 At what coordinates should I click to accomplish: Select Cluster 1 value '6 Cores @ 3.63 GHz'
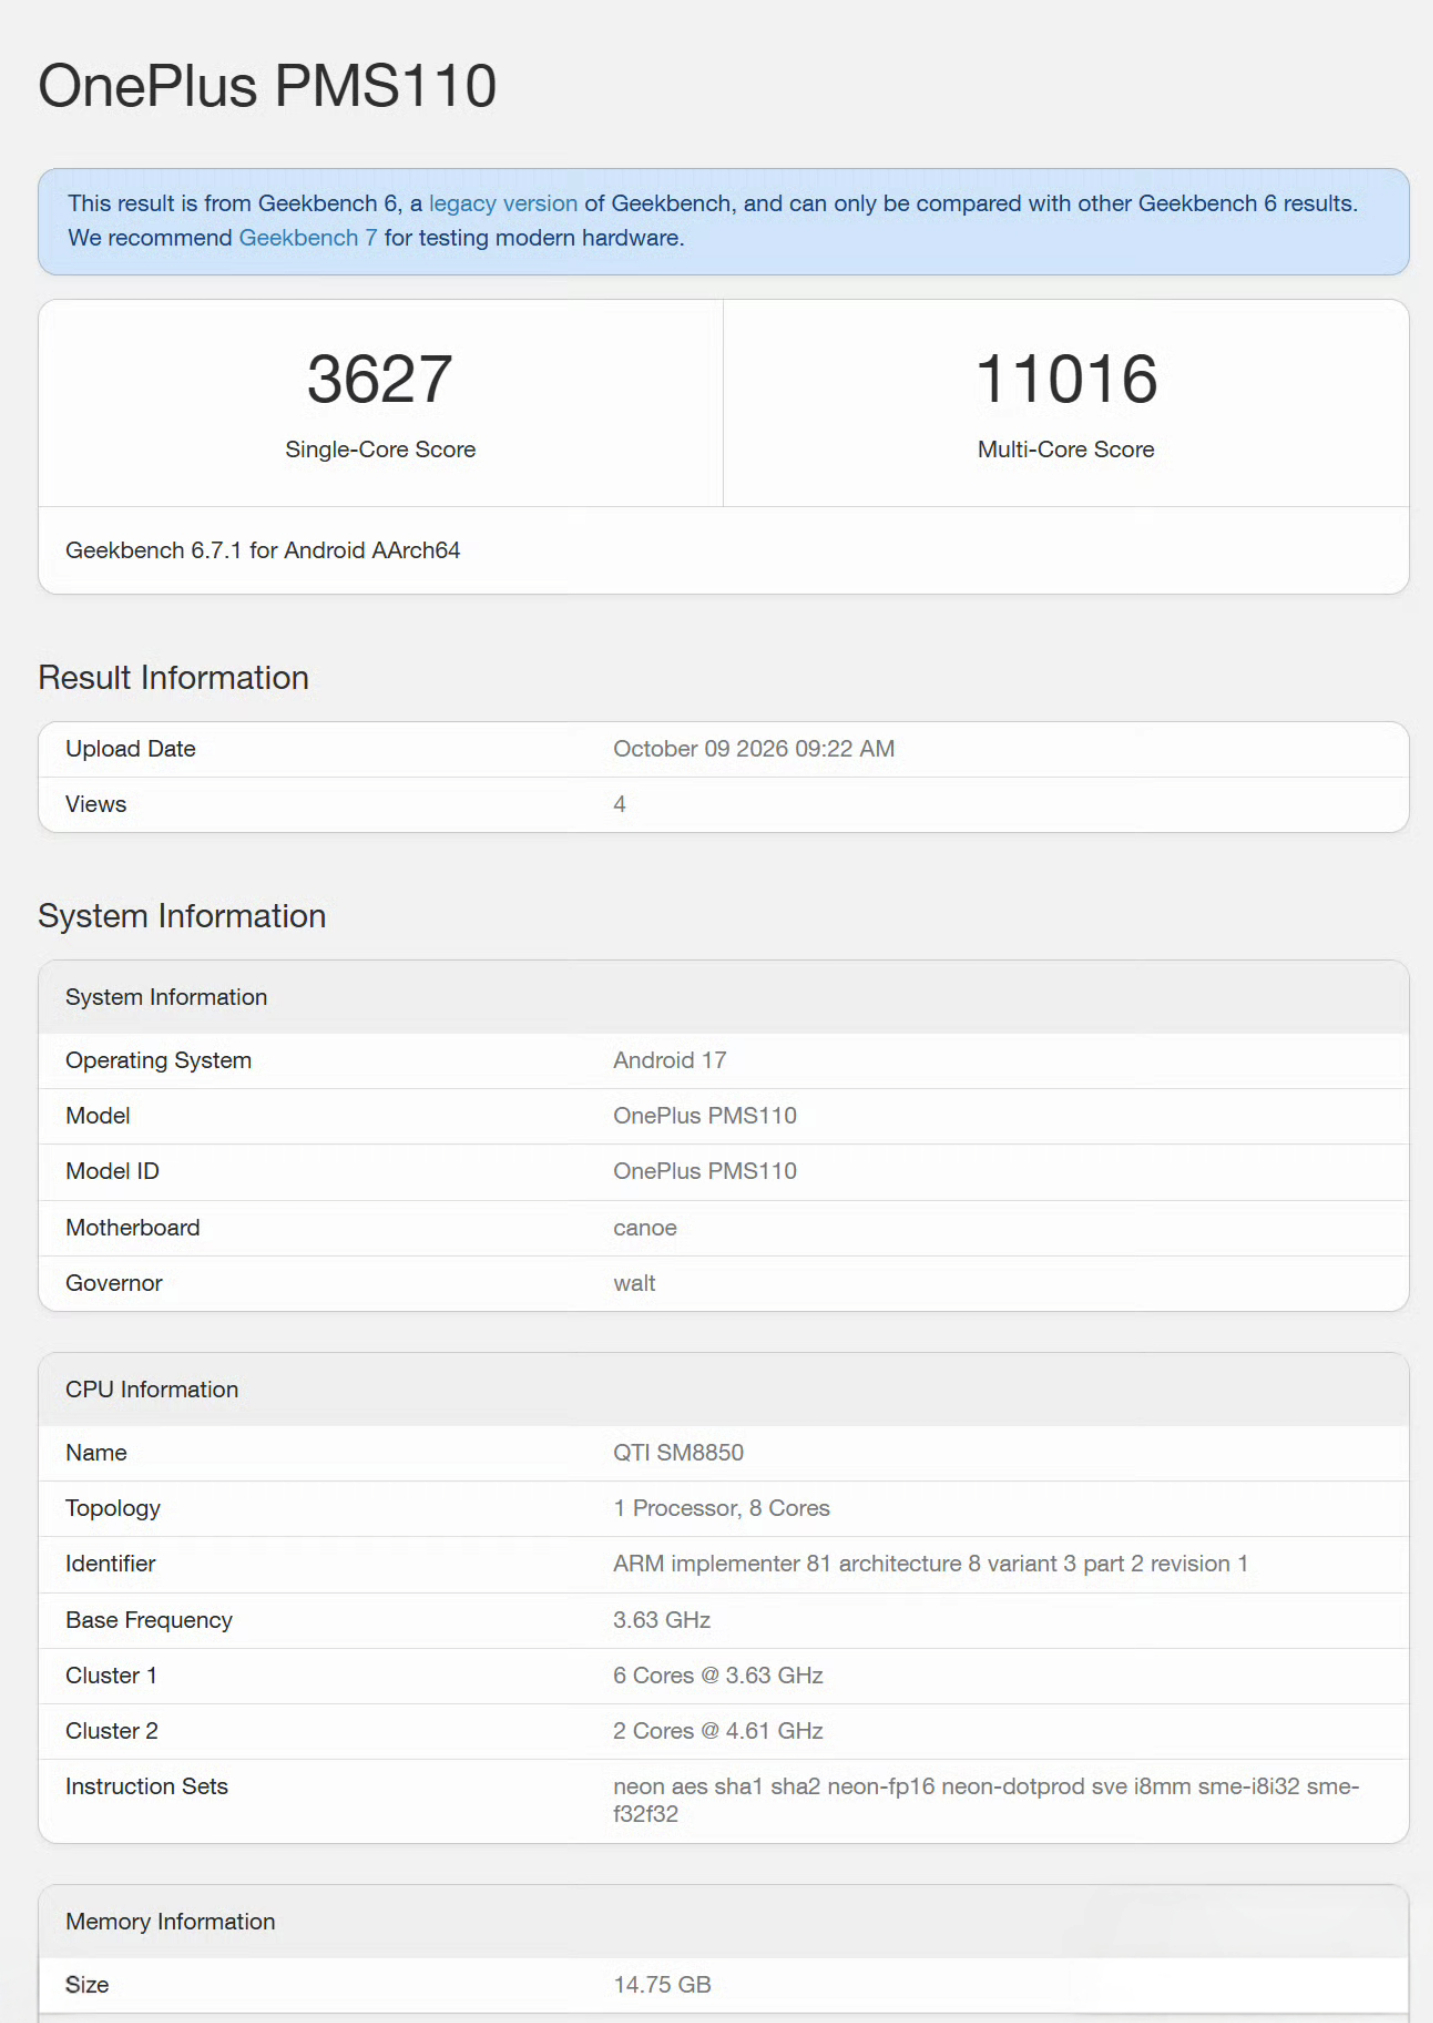[x=718, y=1676]
